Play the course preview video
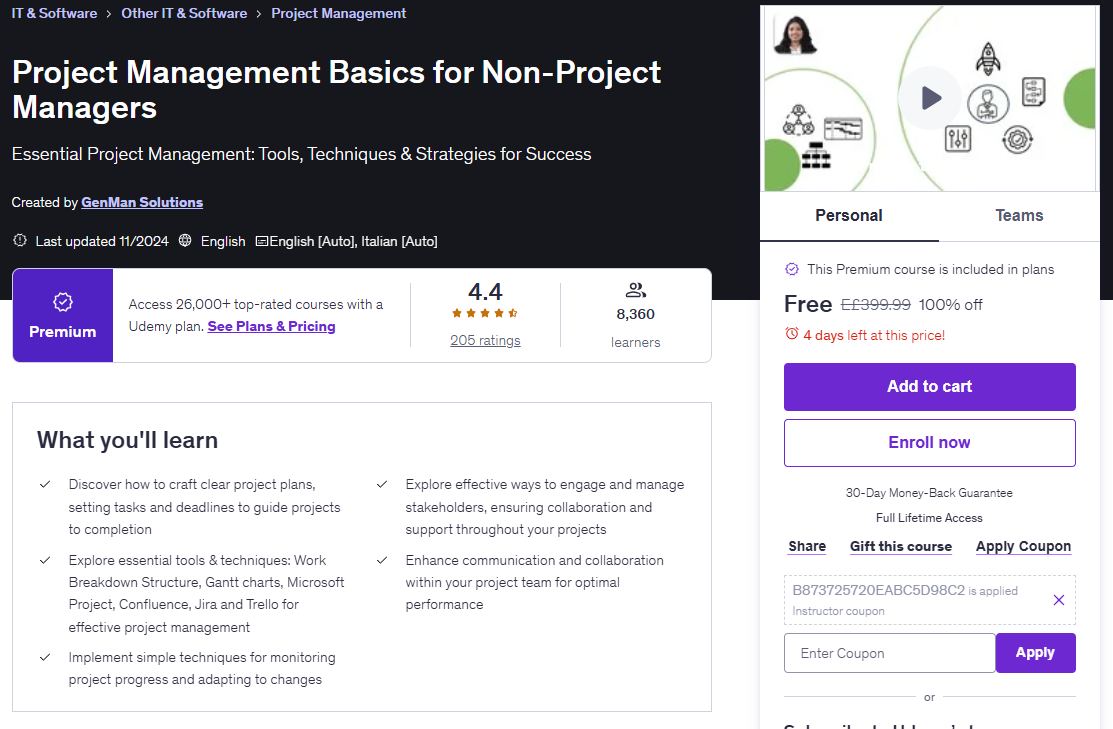The image size is (1113, 729). tap(930, 98)
